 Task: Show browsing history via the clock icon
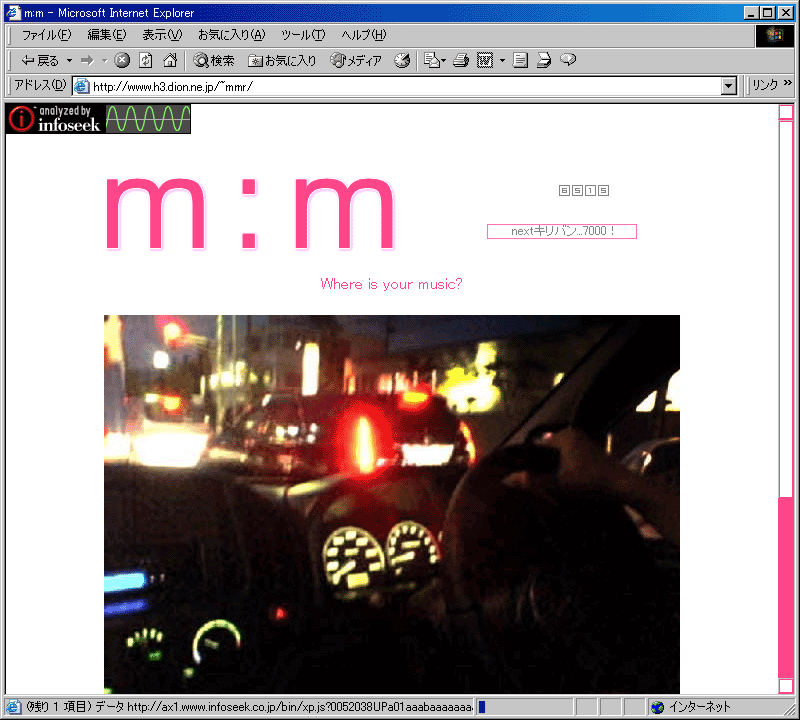402,60
